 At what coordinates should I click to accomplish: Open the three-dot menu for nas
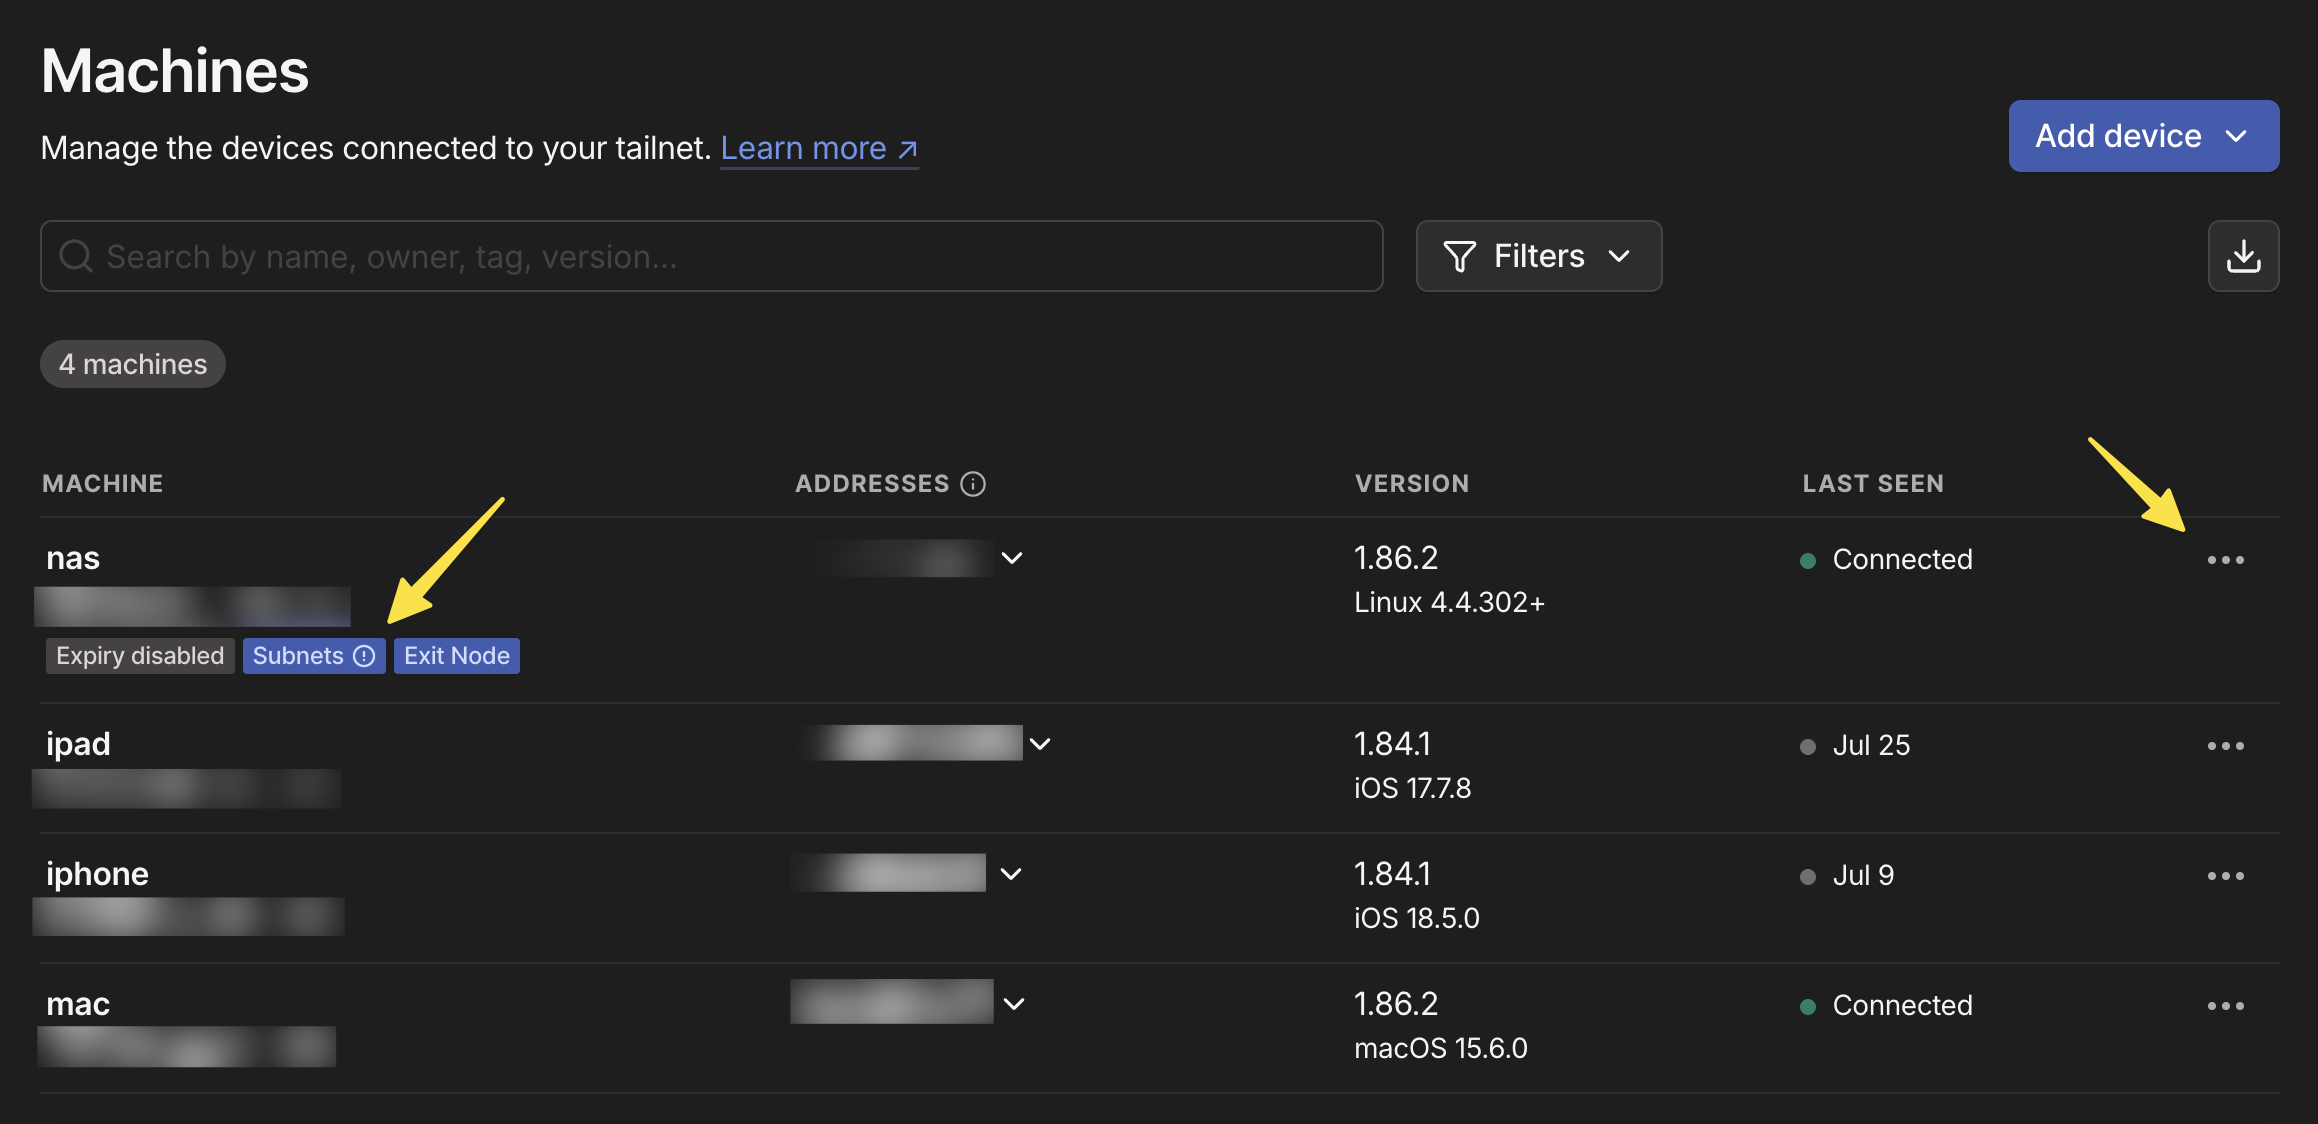(x=2225, y=560)
